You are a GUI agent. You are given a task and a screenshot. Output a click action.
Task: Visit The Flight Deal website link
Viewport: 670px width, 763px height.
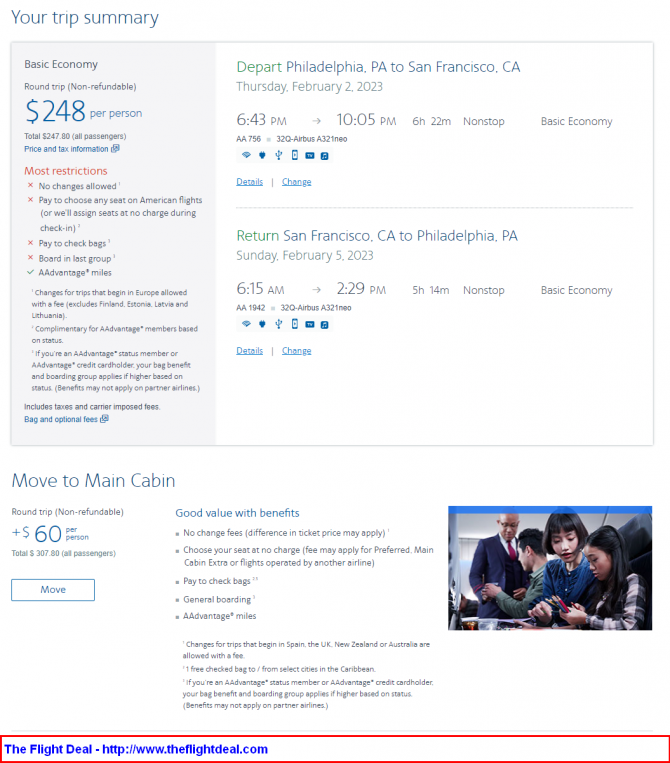(x=136, y=749)
